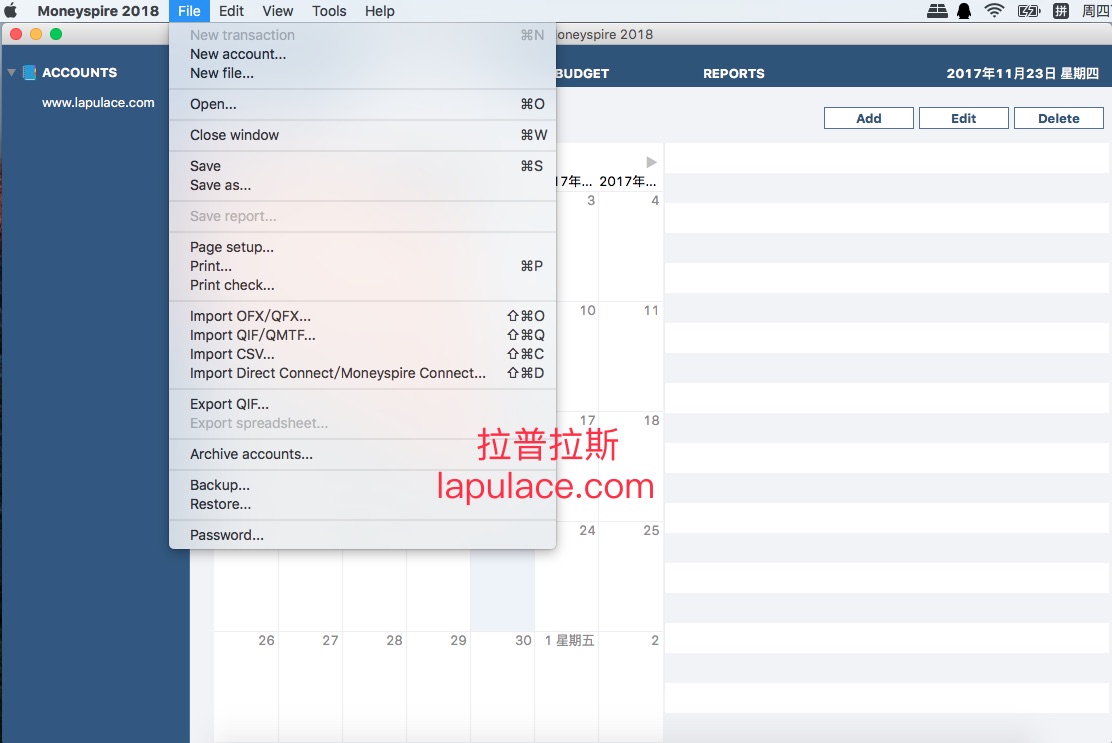Choose Backup... from File menu
The image size is (1112, 743).
click(x=362, y=485)
